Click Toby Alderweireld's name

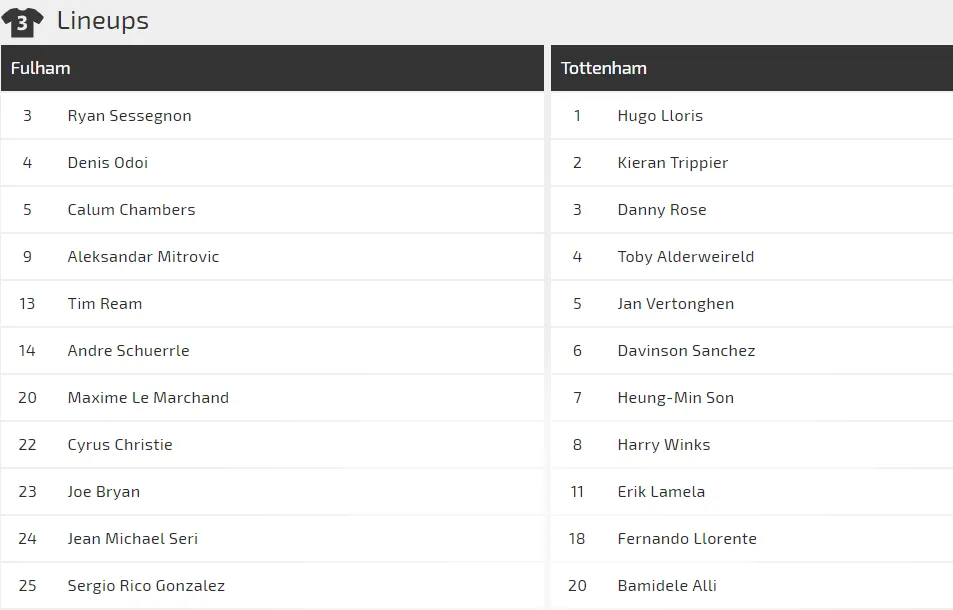pos(686,257)
